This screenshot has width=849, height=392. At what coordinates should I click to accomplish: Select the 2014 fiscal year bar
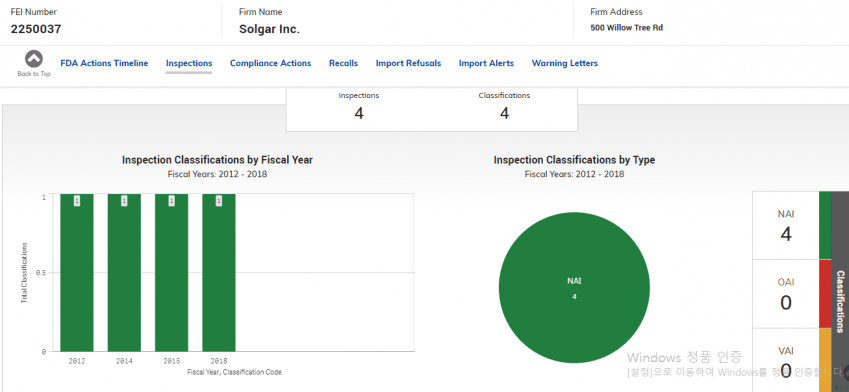[x=124, y=272]
